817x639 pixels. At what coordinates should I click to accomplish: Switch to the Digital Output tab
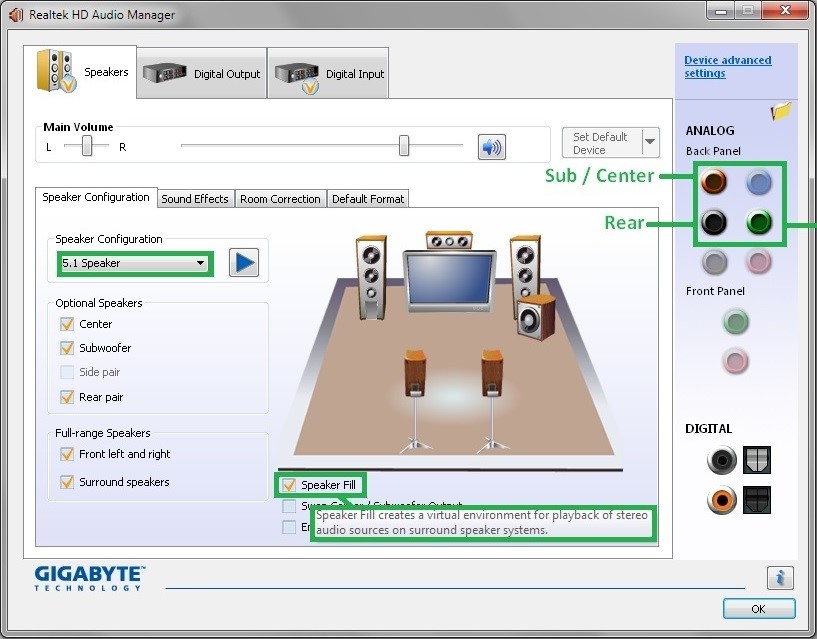pyautogui.click(x=202, y=73)
